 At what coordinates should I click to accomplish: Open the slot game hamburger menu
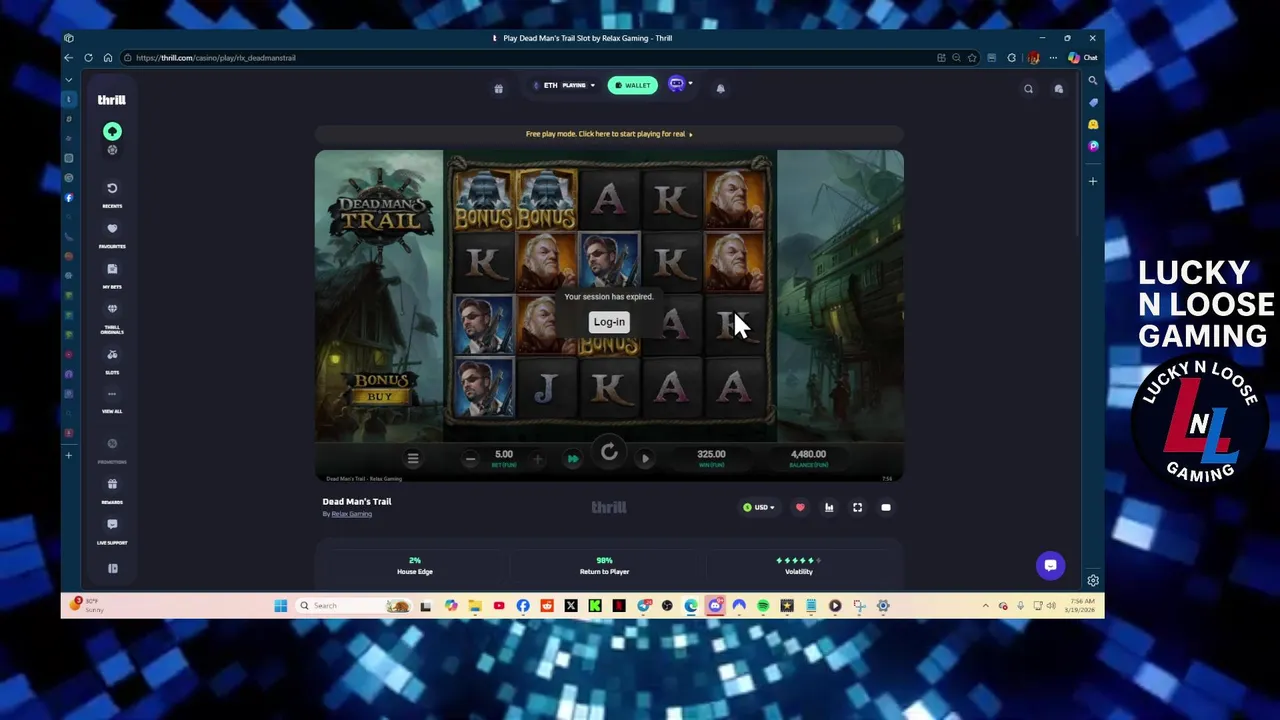coord(412,458)
